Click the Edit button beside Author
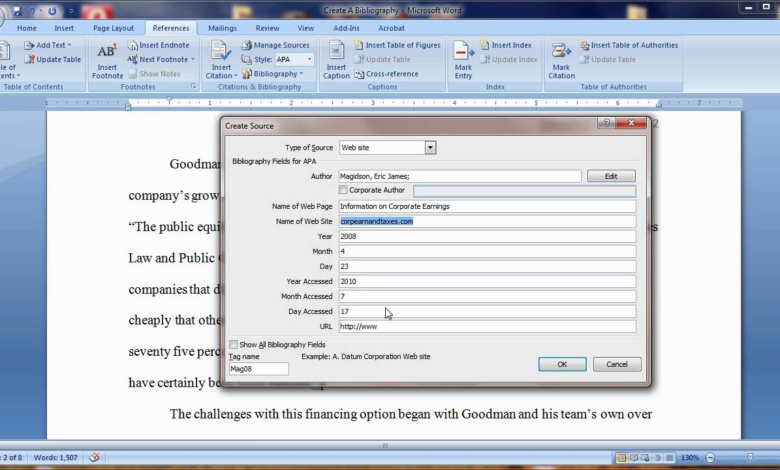The image size is (780, 470). (x=611, y=176)
